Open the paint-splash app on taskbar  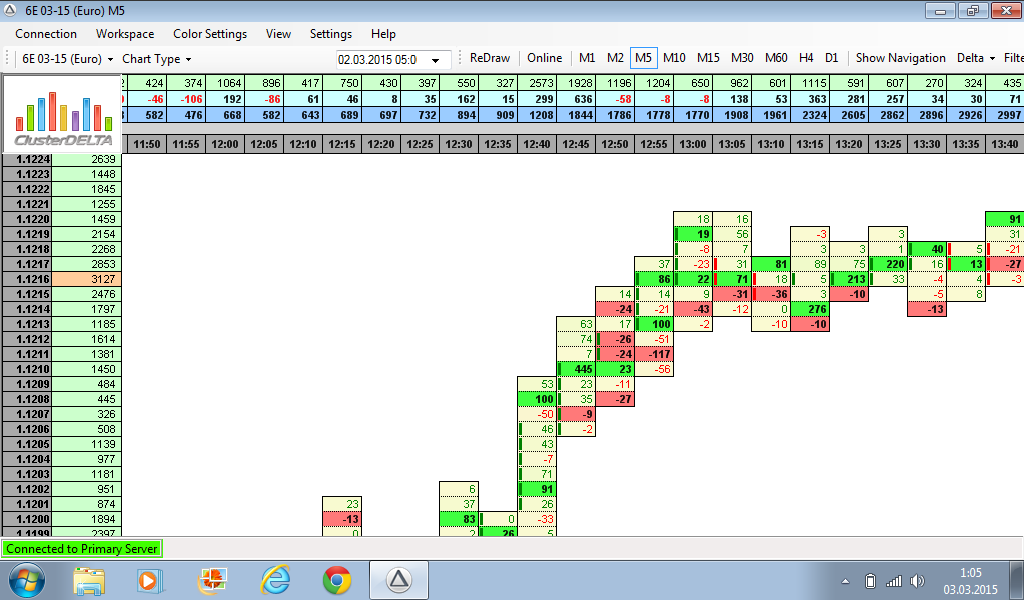coord(212,580)
